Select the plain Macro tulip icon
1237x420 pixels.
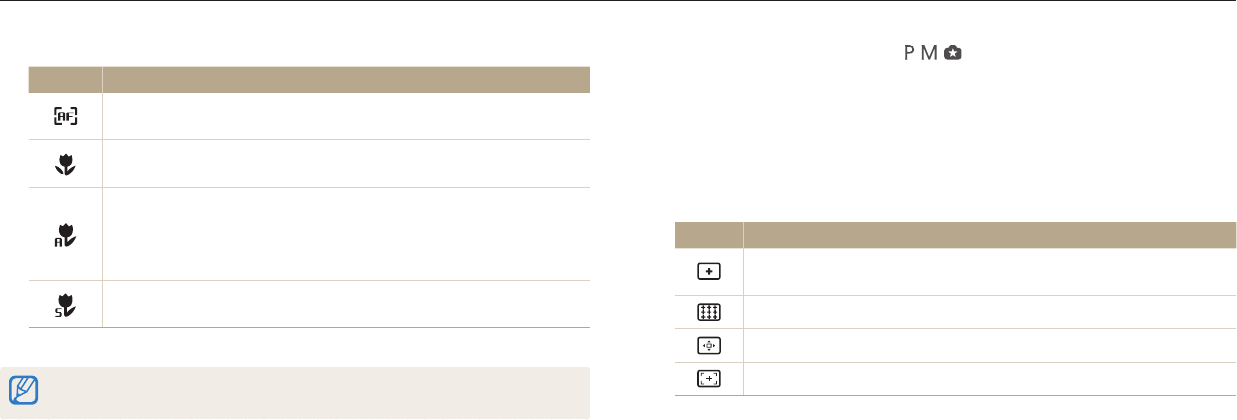[x=66, y=163]
